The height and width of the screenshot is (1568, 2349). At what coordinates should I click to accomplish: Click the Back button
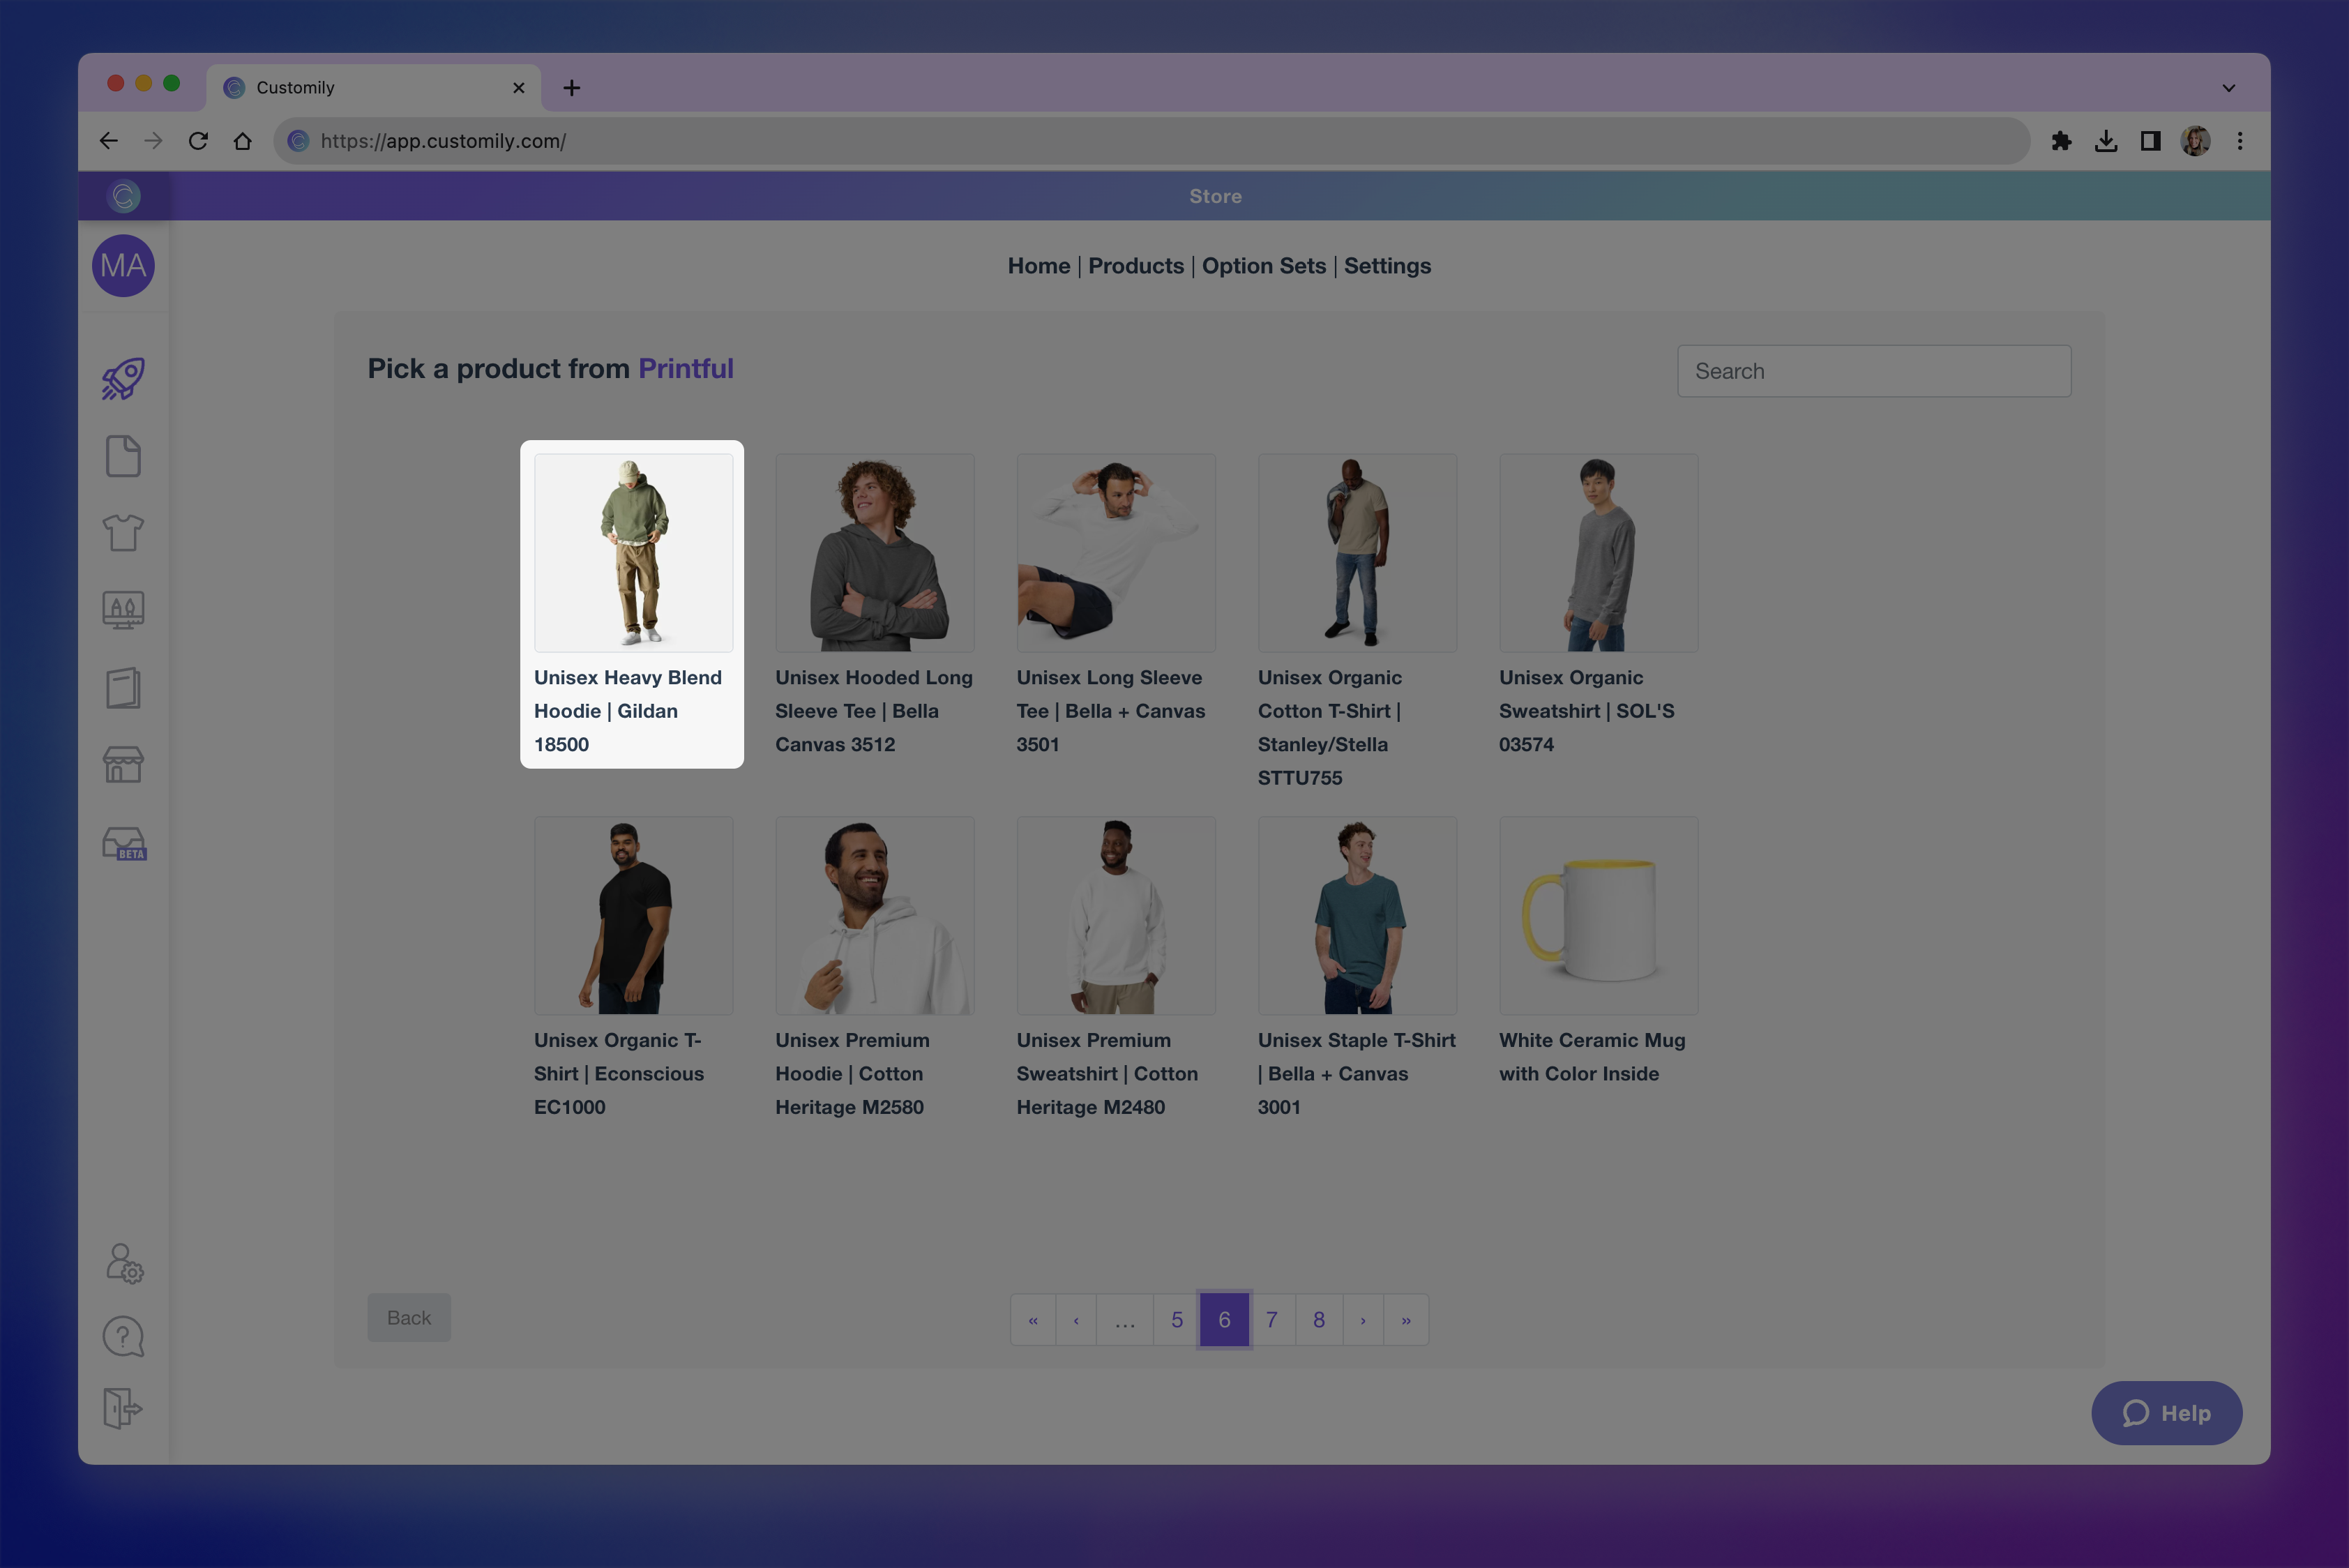tap(408, 1317)
